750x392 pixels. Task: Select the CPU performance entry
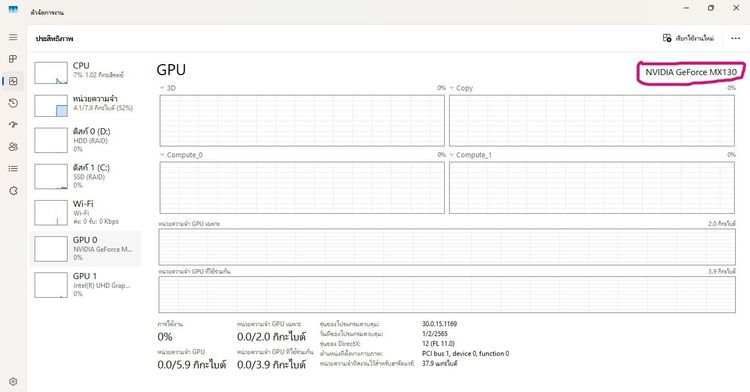(85, 72)
